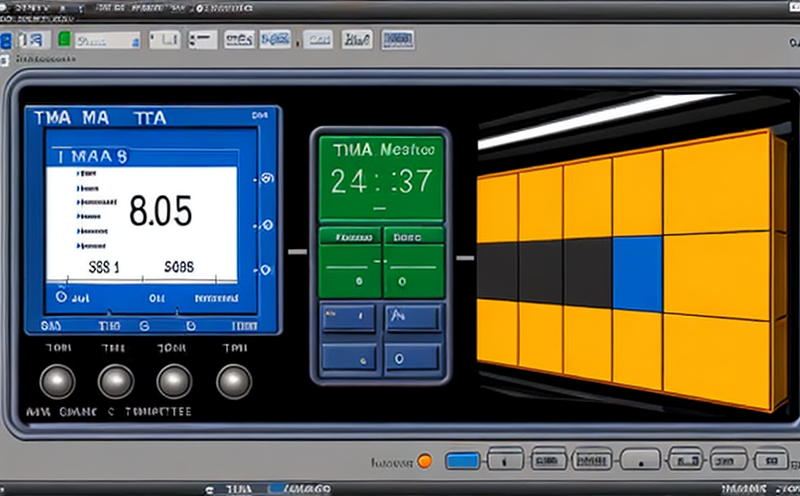Click the second round knob from the left

pyautogui.click(x=116, y=382)
